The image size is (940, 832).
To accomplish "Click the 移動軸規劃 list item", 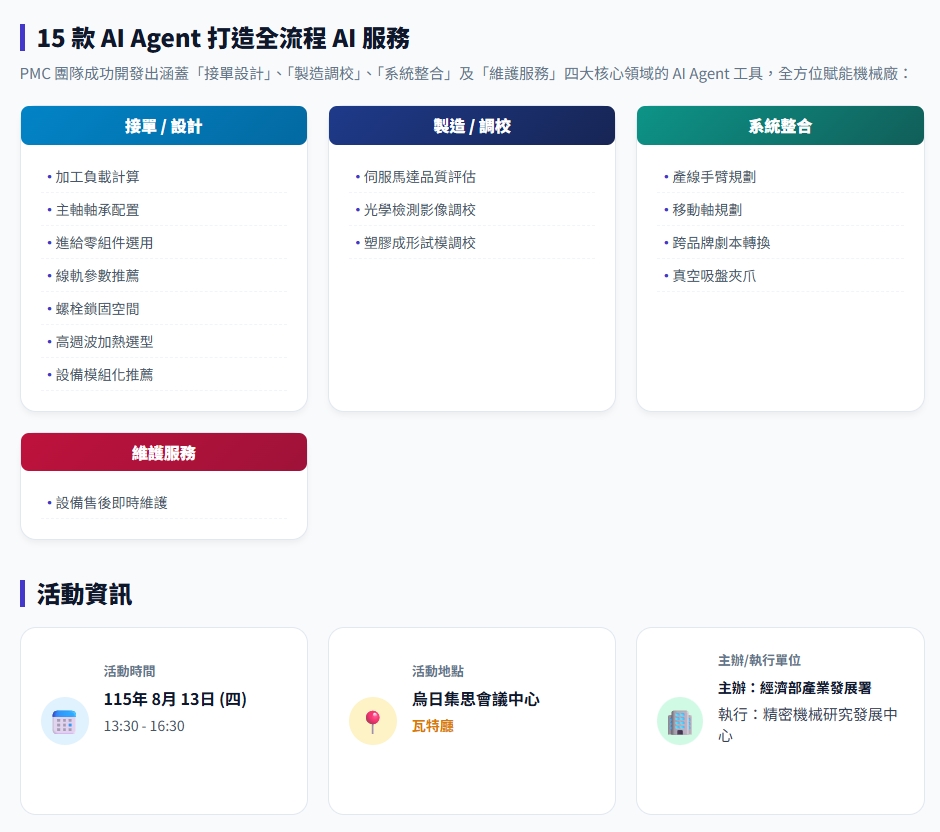I will [780, 210].
